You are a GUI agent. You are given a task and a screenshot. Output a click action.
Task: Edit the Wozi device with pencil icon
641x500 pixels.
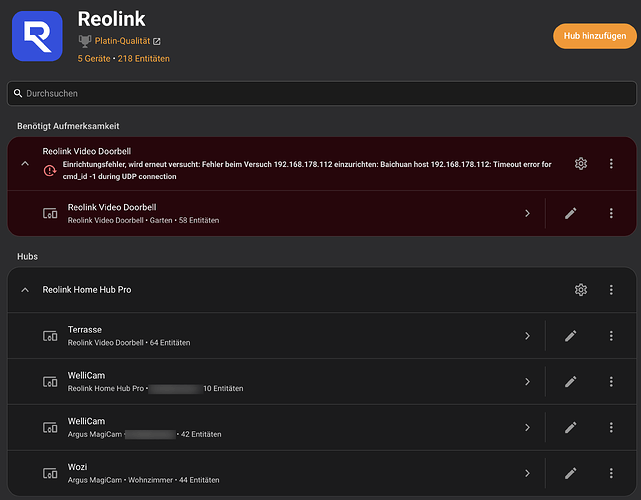[570, 473]
